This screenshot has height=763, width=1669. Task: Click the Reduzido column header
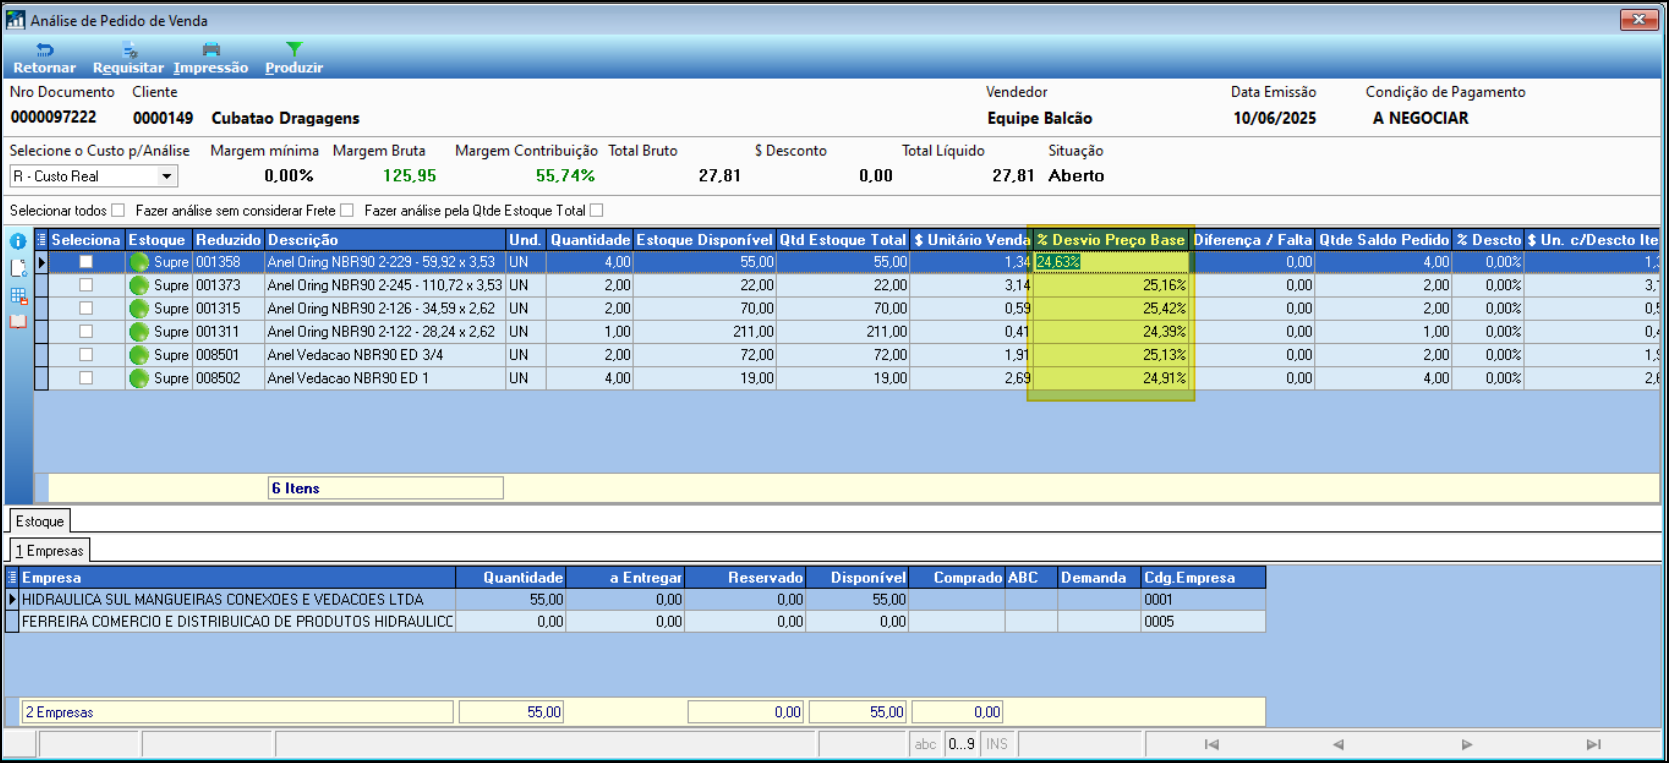coord(228,240)
